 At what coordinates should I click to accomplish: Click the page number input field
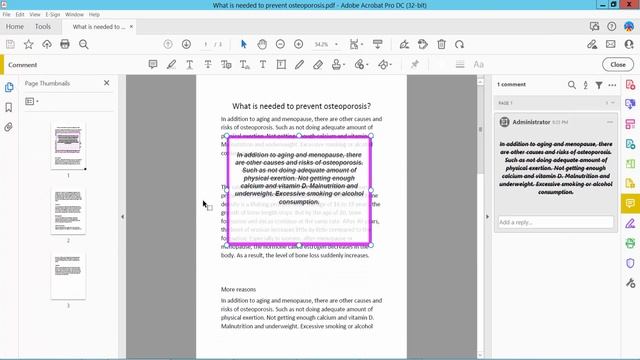point(206,44)
